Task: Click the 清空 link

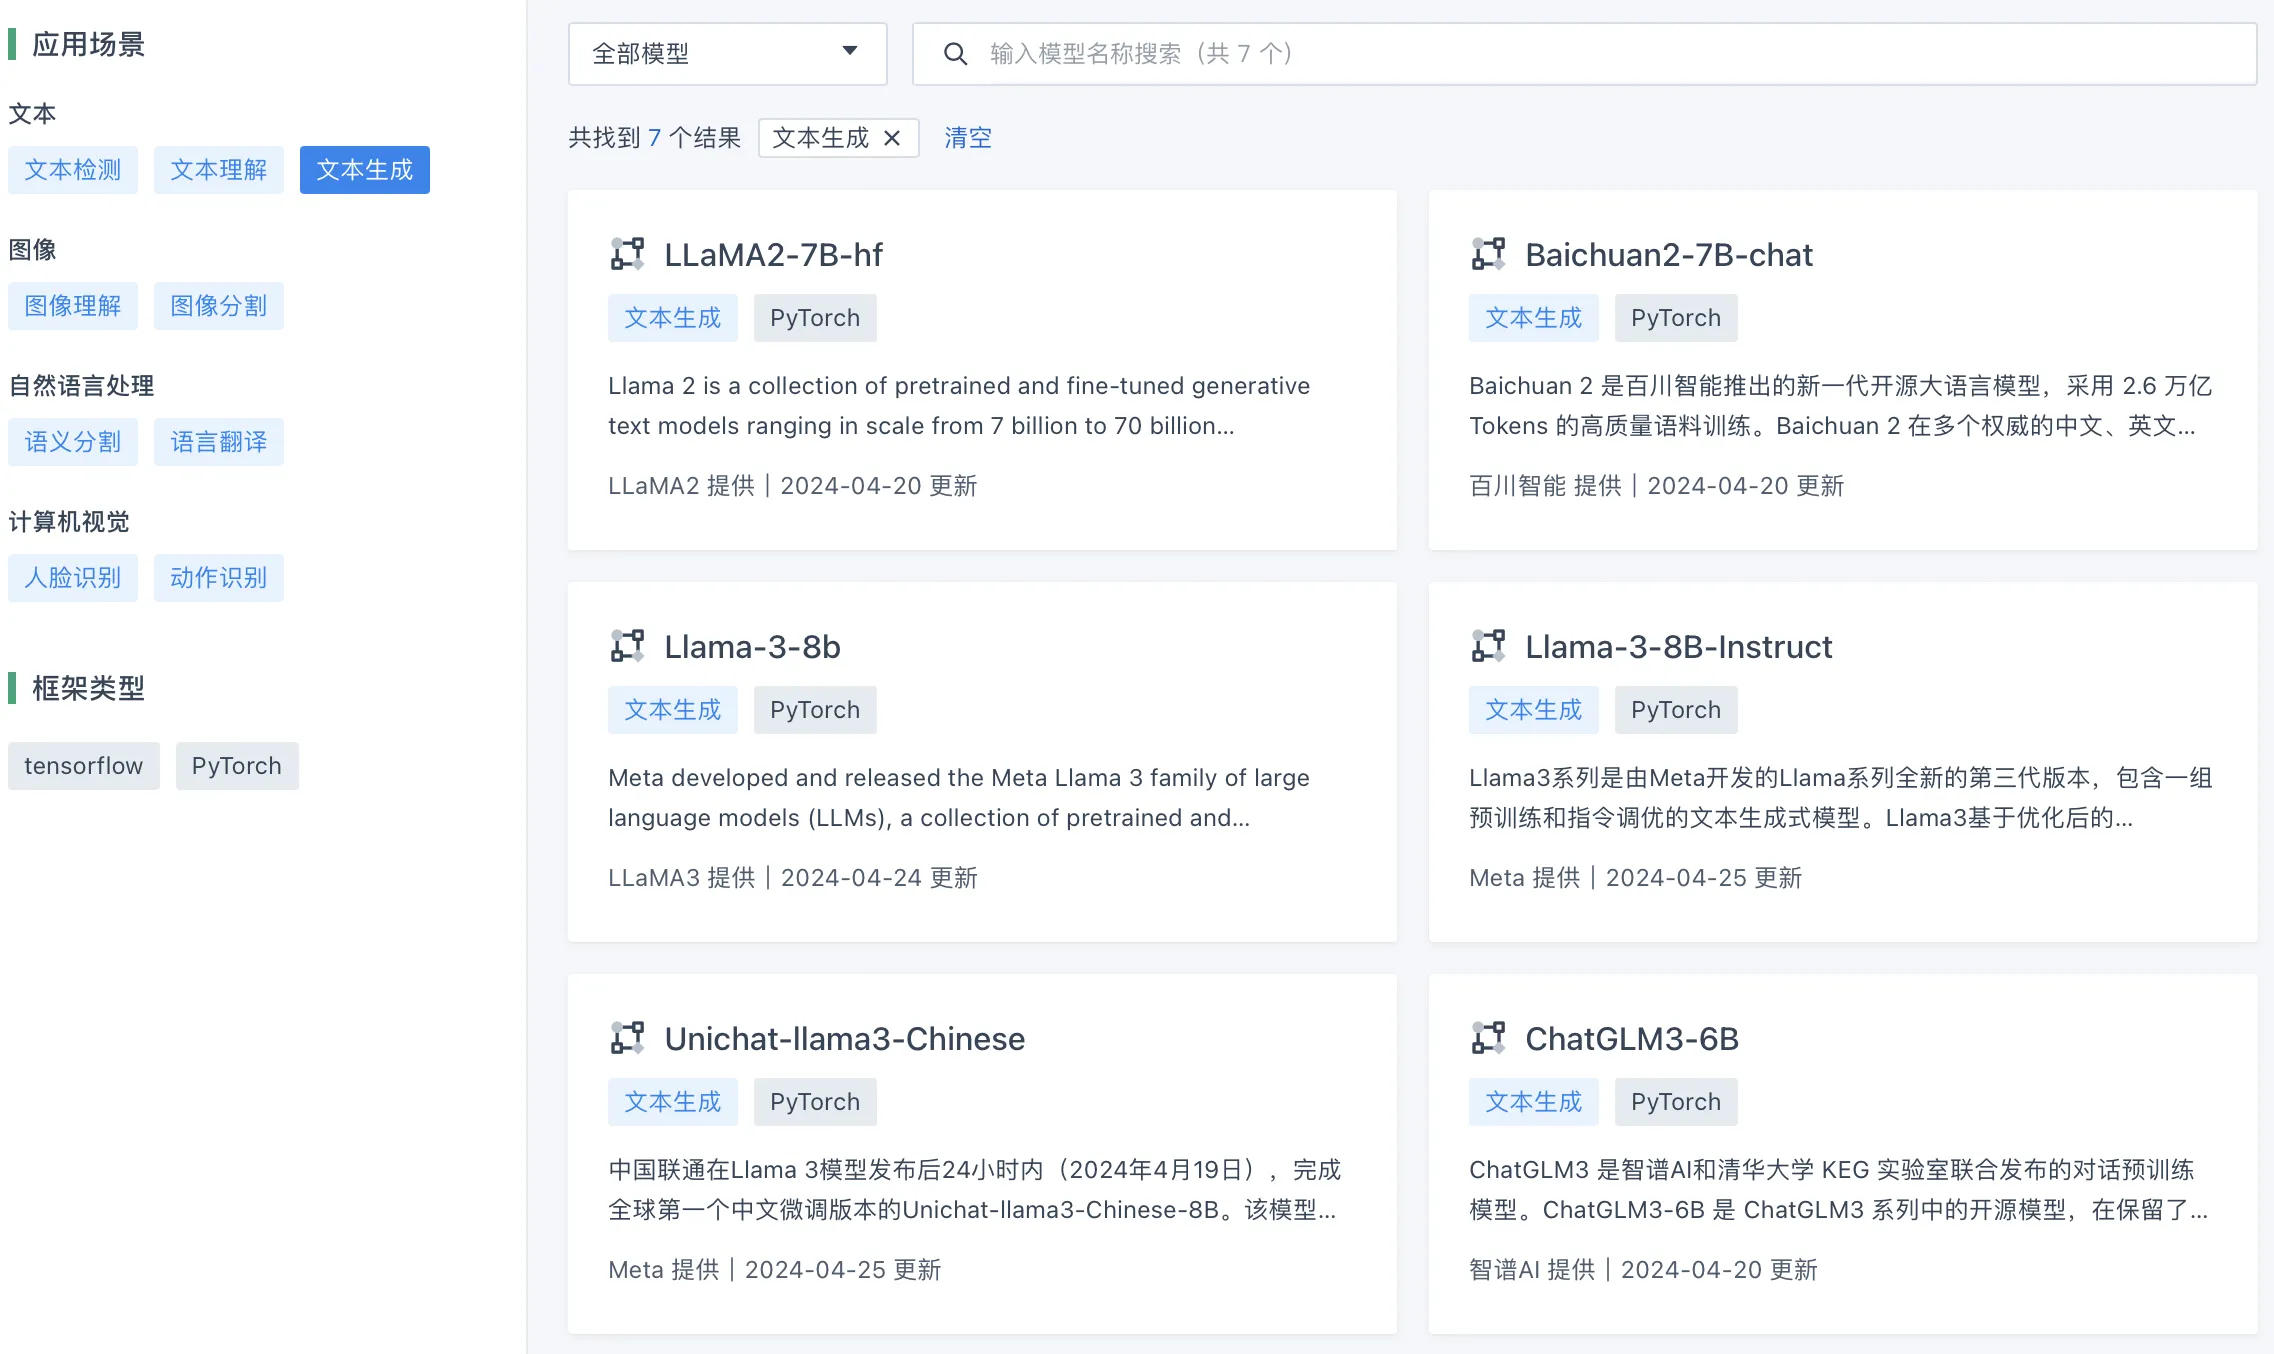Action: tap(968, 138)
